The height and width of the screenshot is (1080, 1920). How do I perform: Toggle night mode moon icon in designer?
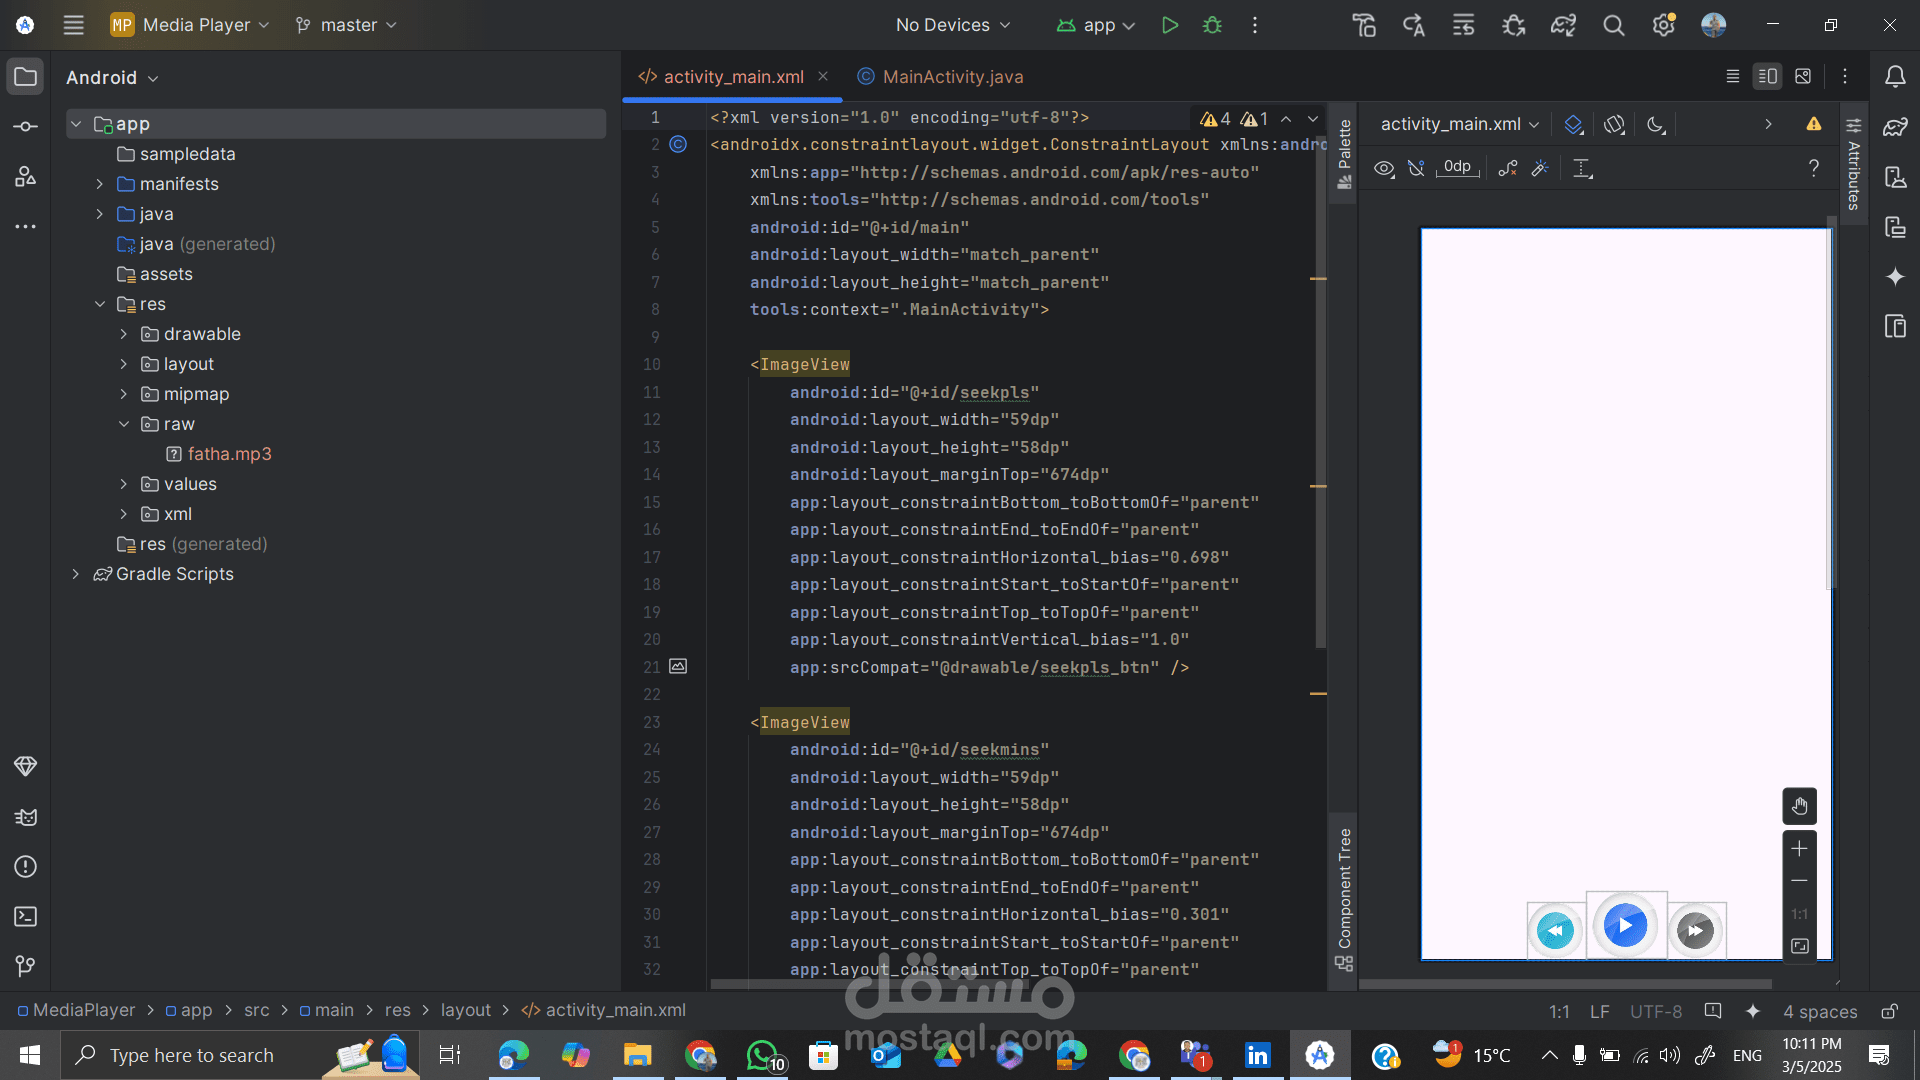point(1656,124)
